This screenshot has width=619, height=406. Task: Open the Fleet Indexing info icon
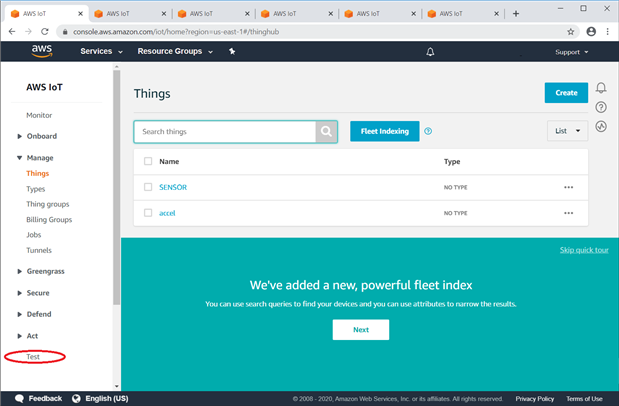click(x=428, y=131)
